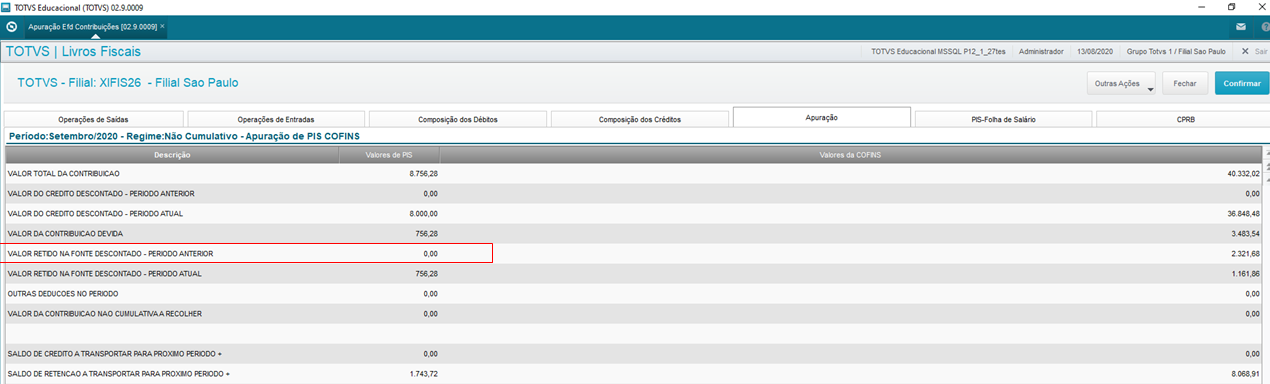This screenshot has height=384, width=1270.
Task: Click COFINS value 40.332,02
Action: [x=1243, y=174]
